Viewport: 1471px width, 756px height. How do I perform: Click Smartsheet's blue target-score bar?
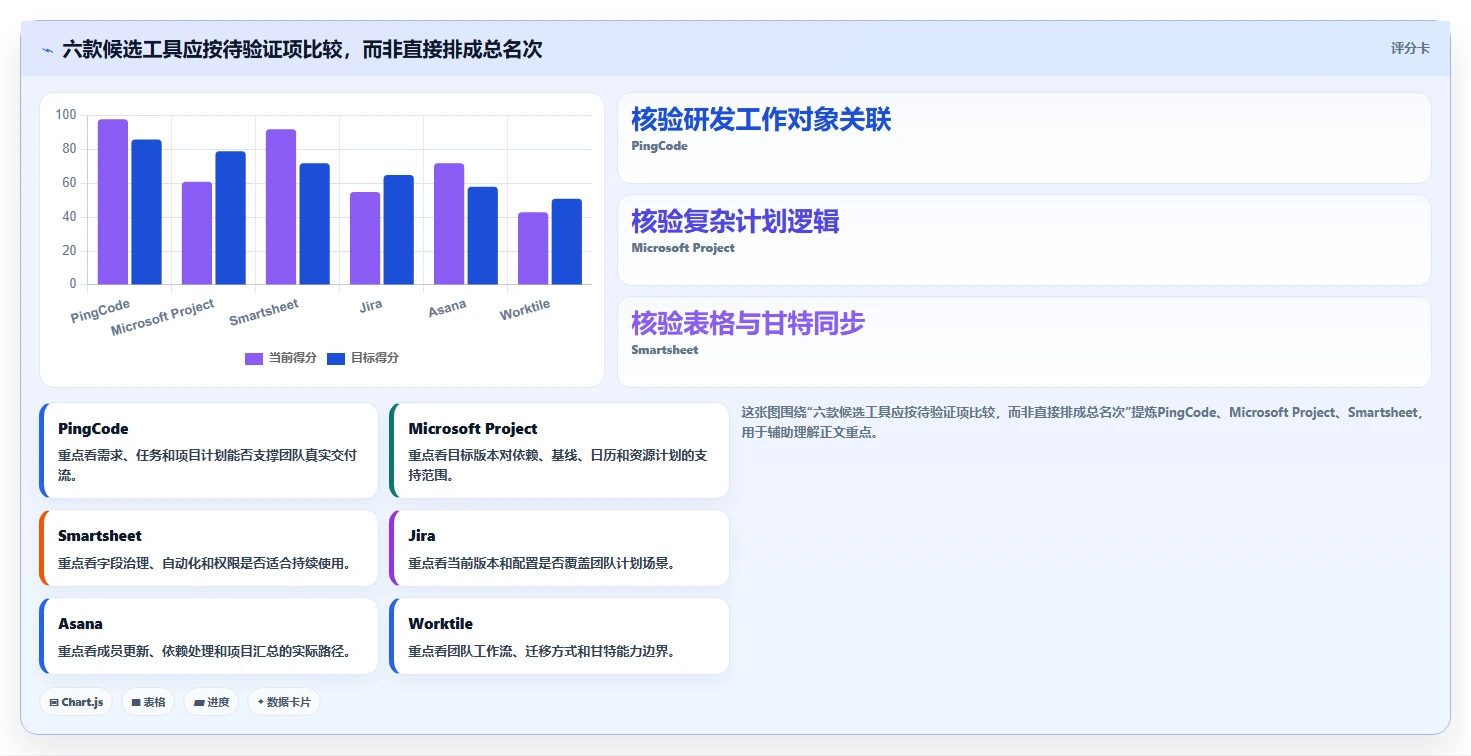click(314, 224)
